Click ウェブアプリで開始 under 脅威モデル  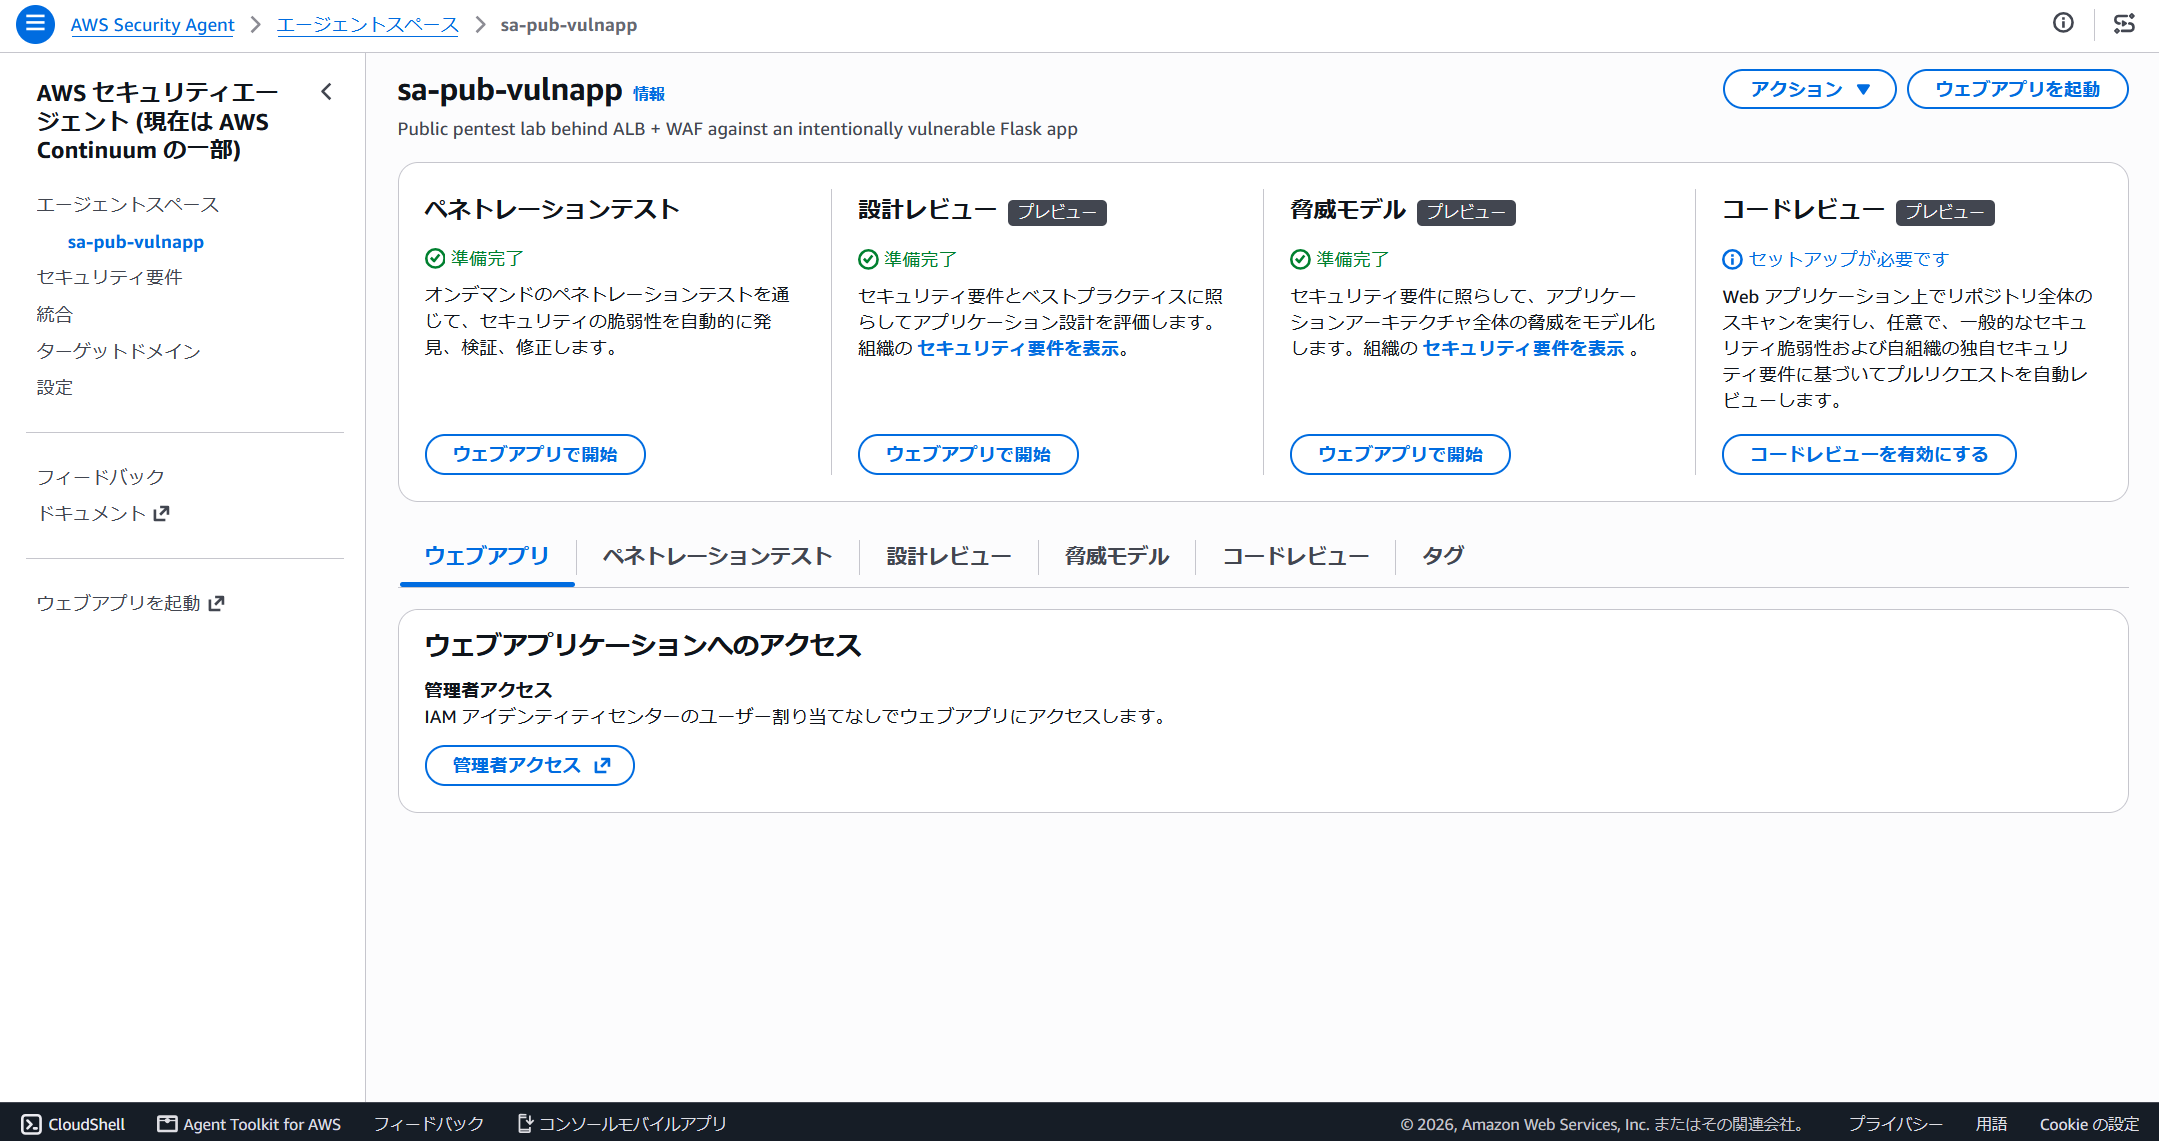(x=1400, y=454)
